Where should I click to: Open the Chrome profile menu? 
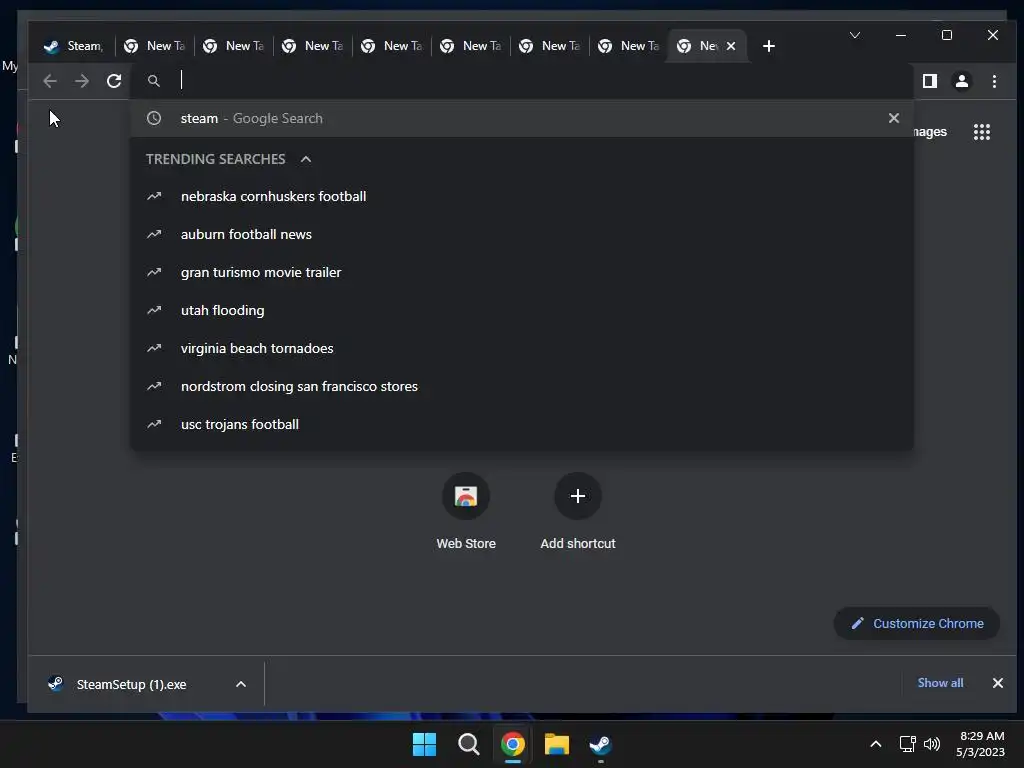(x=961, y=81)
